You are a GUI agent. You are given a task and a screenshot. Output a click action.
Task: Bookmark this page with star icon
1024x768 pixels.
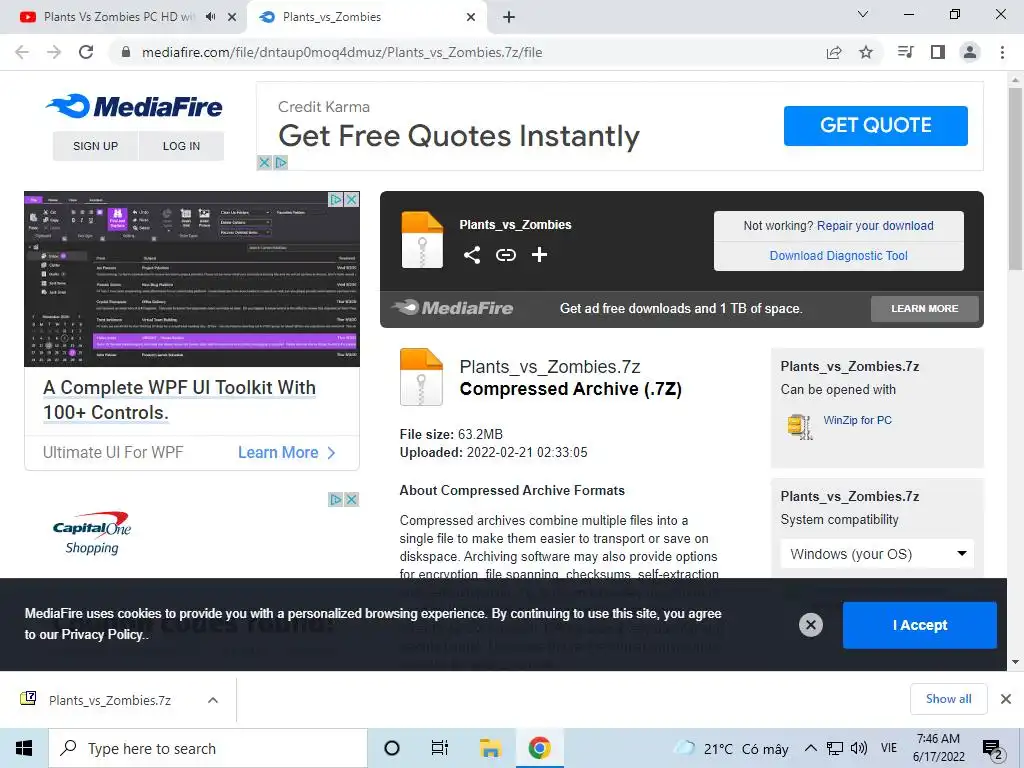pyautogui.click(x=866, y=52)
